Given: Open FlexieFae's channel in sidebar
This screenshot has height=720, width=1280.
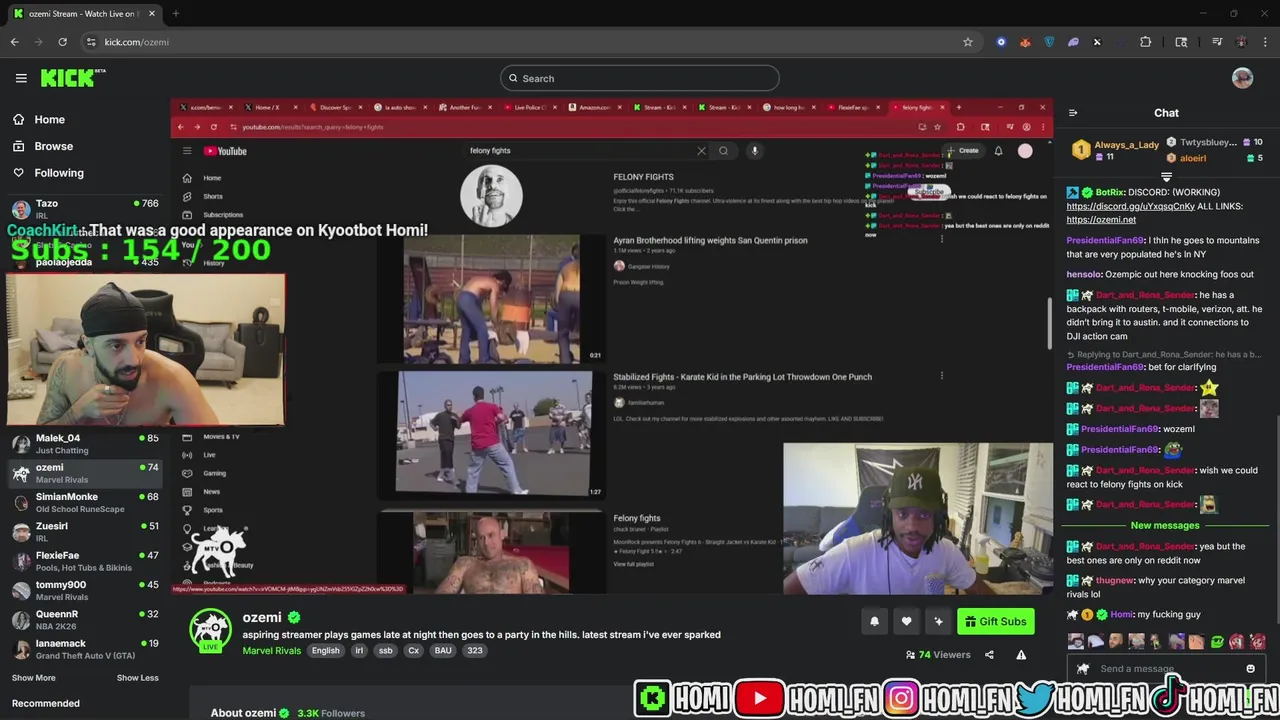Looking at the screenshot, I should pyautogui.click(x=85, y=561).
